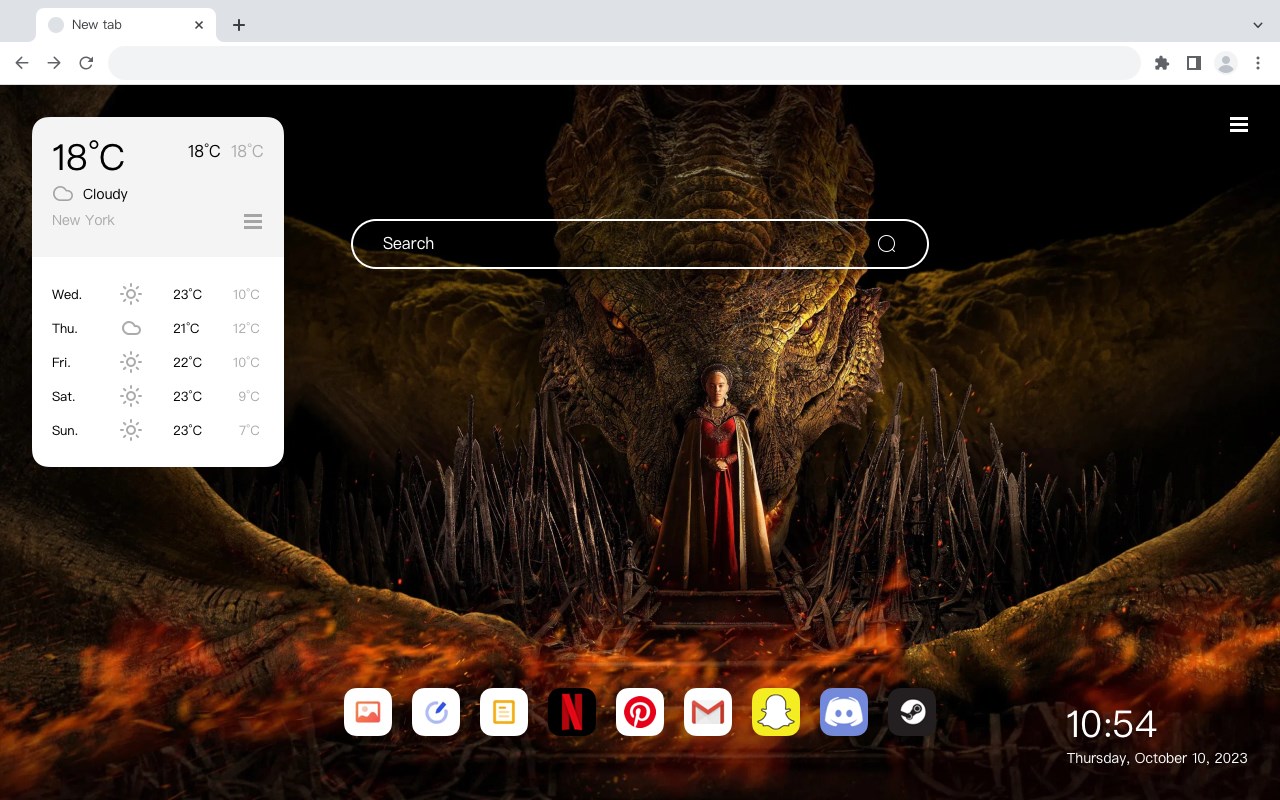Click the 10:54 clock display
This screenshot has height=800, width=1280.
click(1111, 724)
